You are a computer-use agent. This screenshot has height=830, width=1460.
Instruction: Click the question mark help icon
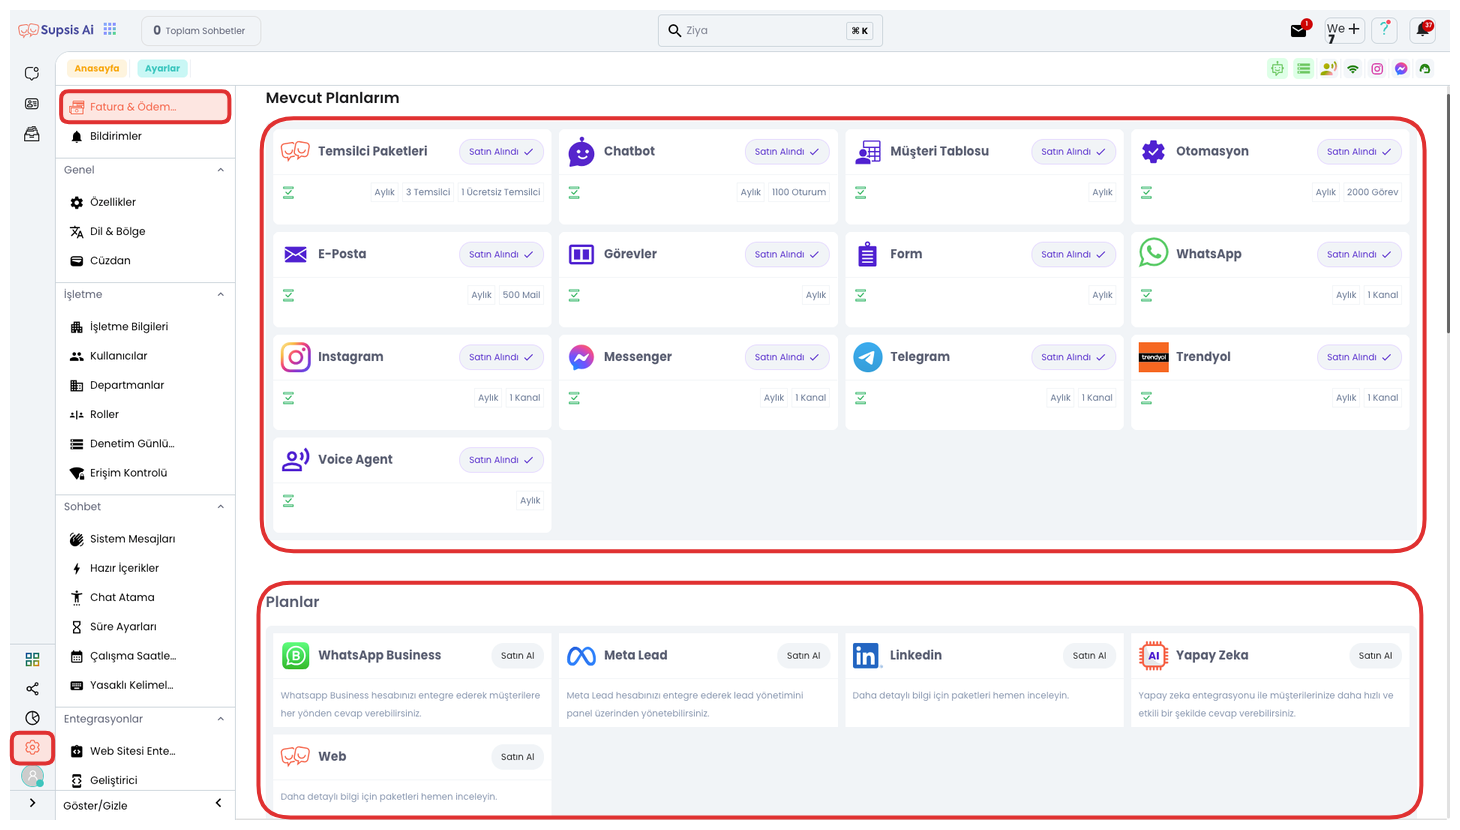(1384, 30)
